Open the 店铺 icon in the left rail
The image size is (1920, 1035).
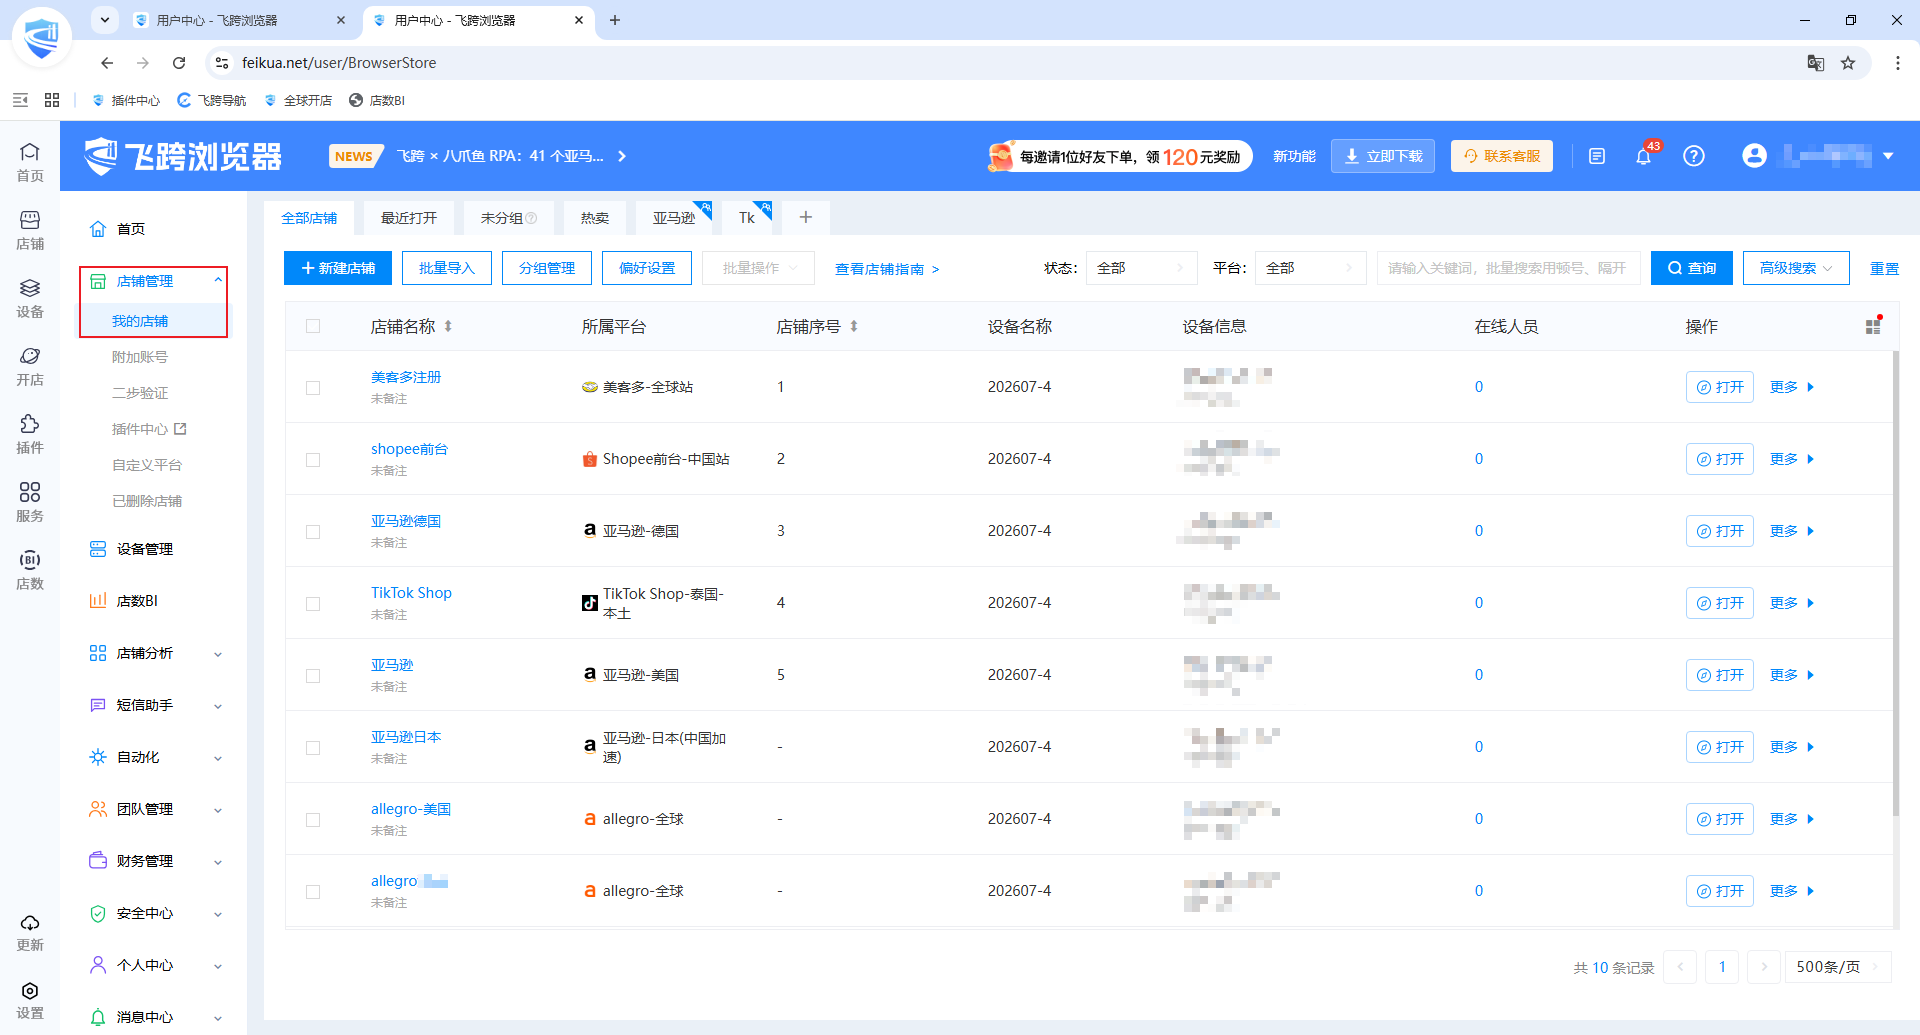click(x=30, y=230)
